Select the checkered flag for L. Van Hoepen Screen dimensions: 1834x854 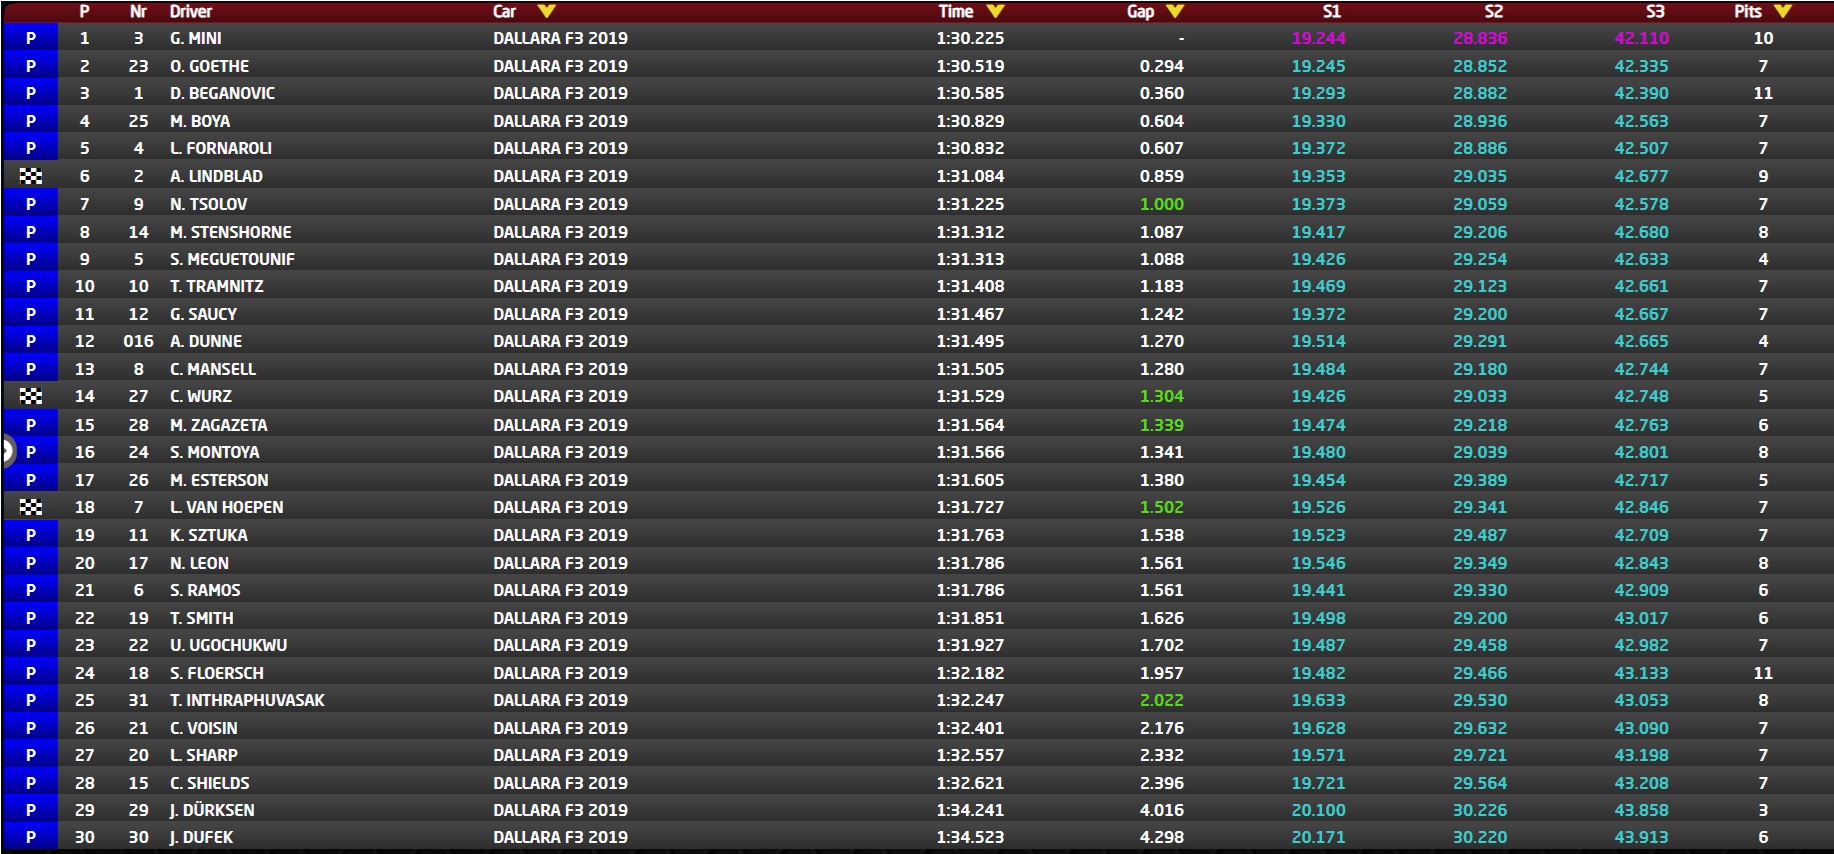point(31,507)
